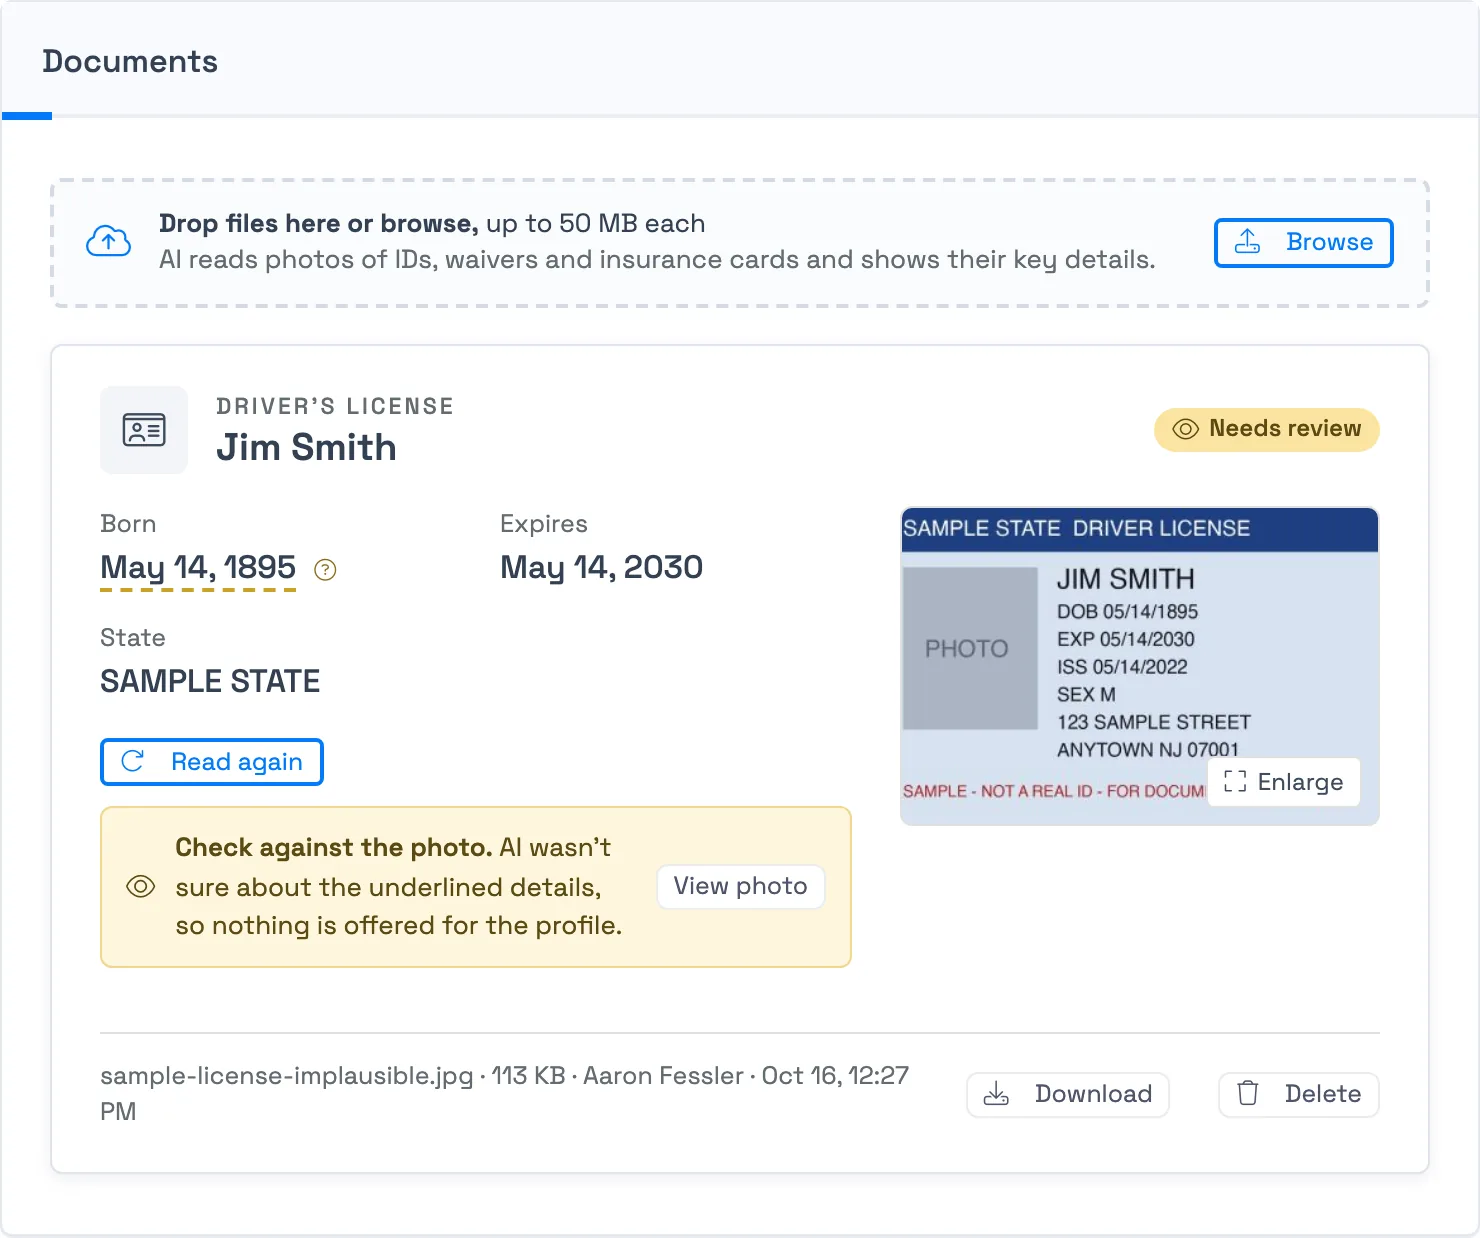
Task: Click the Drop files here or browse text
Action: [319, 223]
